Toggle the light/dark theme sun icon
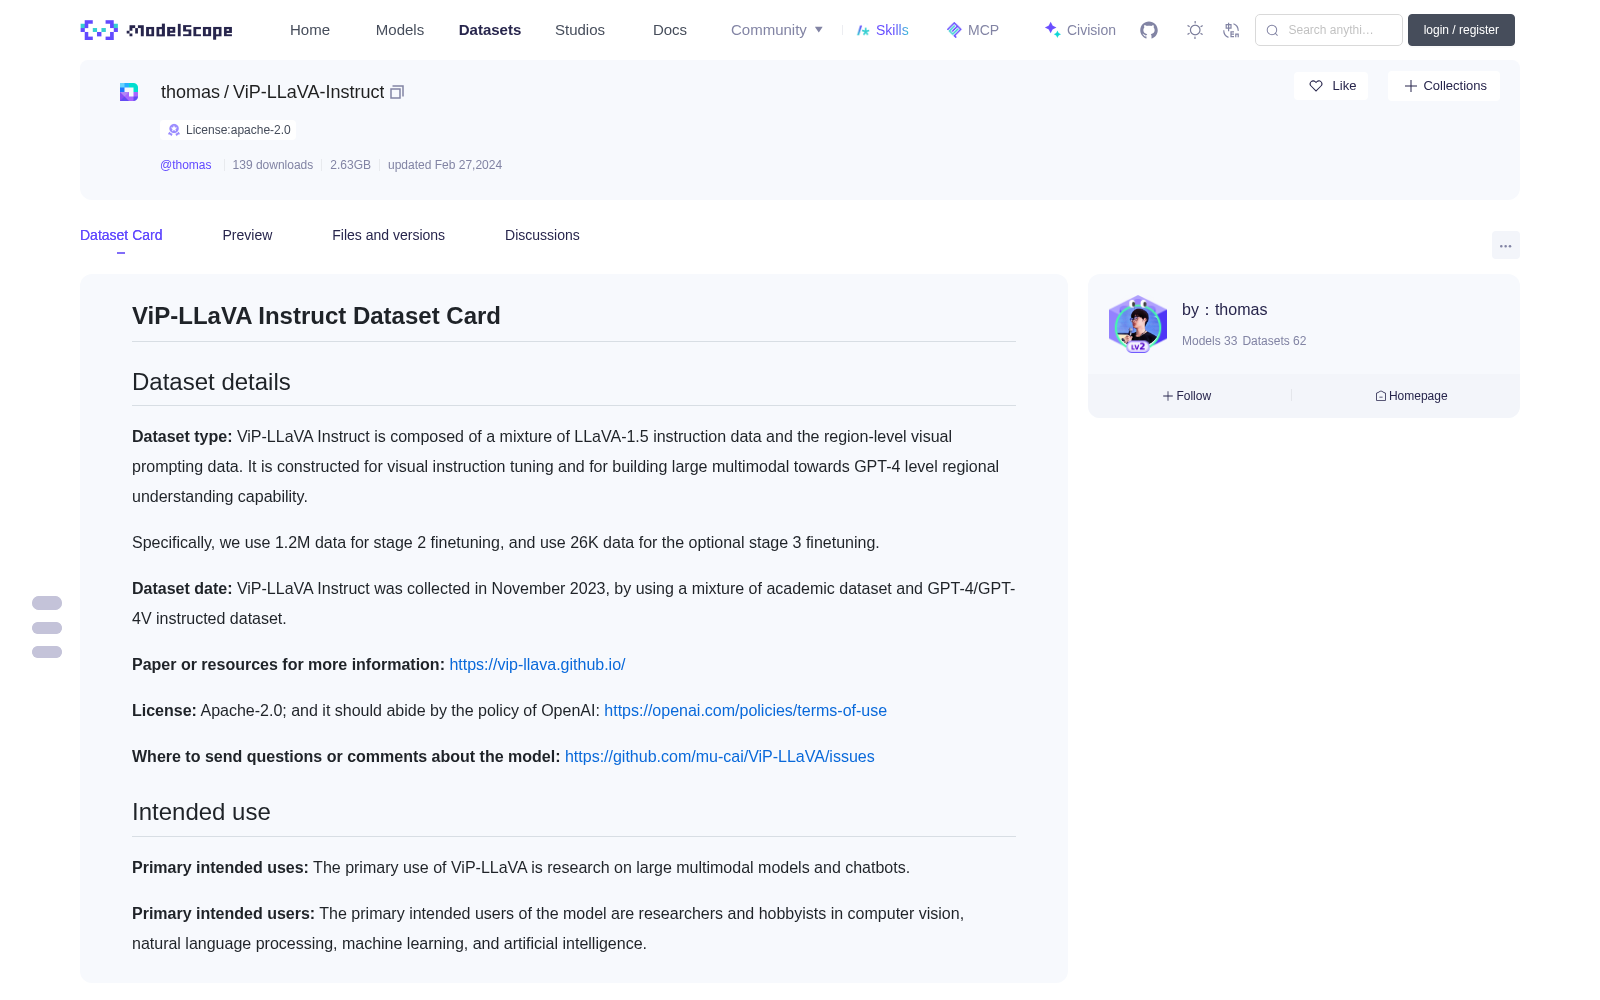Image resolution: width=1600 pixels, height=1000 pixels. 1195,30
